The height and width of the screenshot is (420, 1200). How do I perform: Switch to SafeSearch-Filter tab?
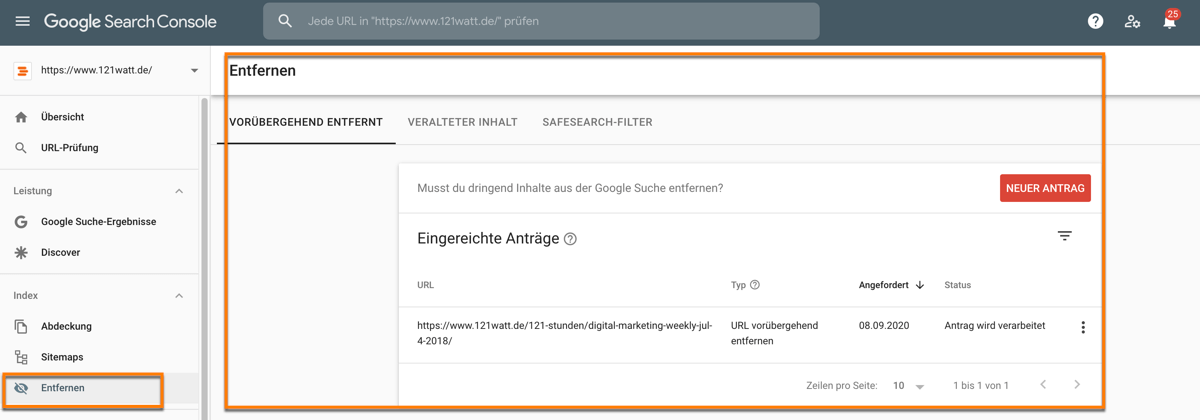click(x=597, y=122)
